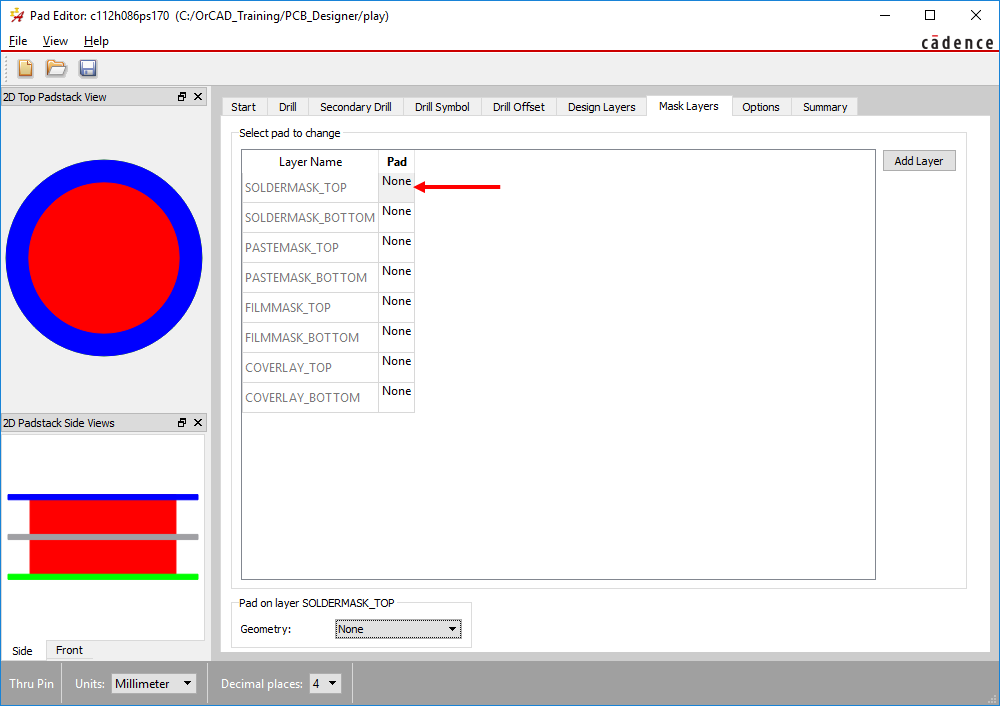Select the Side view tab
The image size is (1000, 706).
click(x=22, y=651)
